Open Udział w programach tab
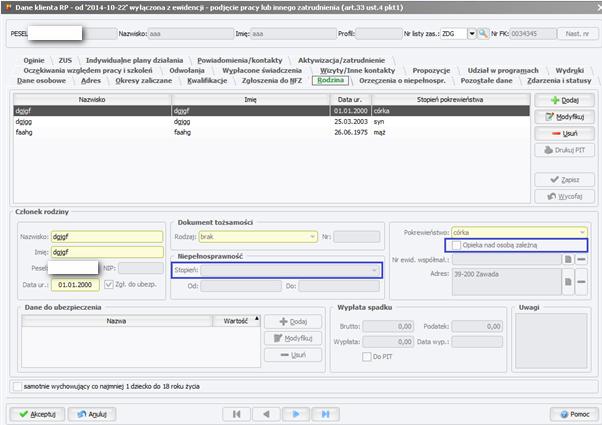This screenshot has width=602, height=425. coord(503,71)
